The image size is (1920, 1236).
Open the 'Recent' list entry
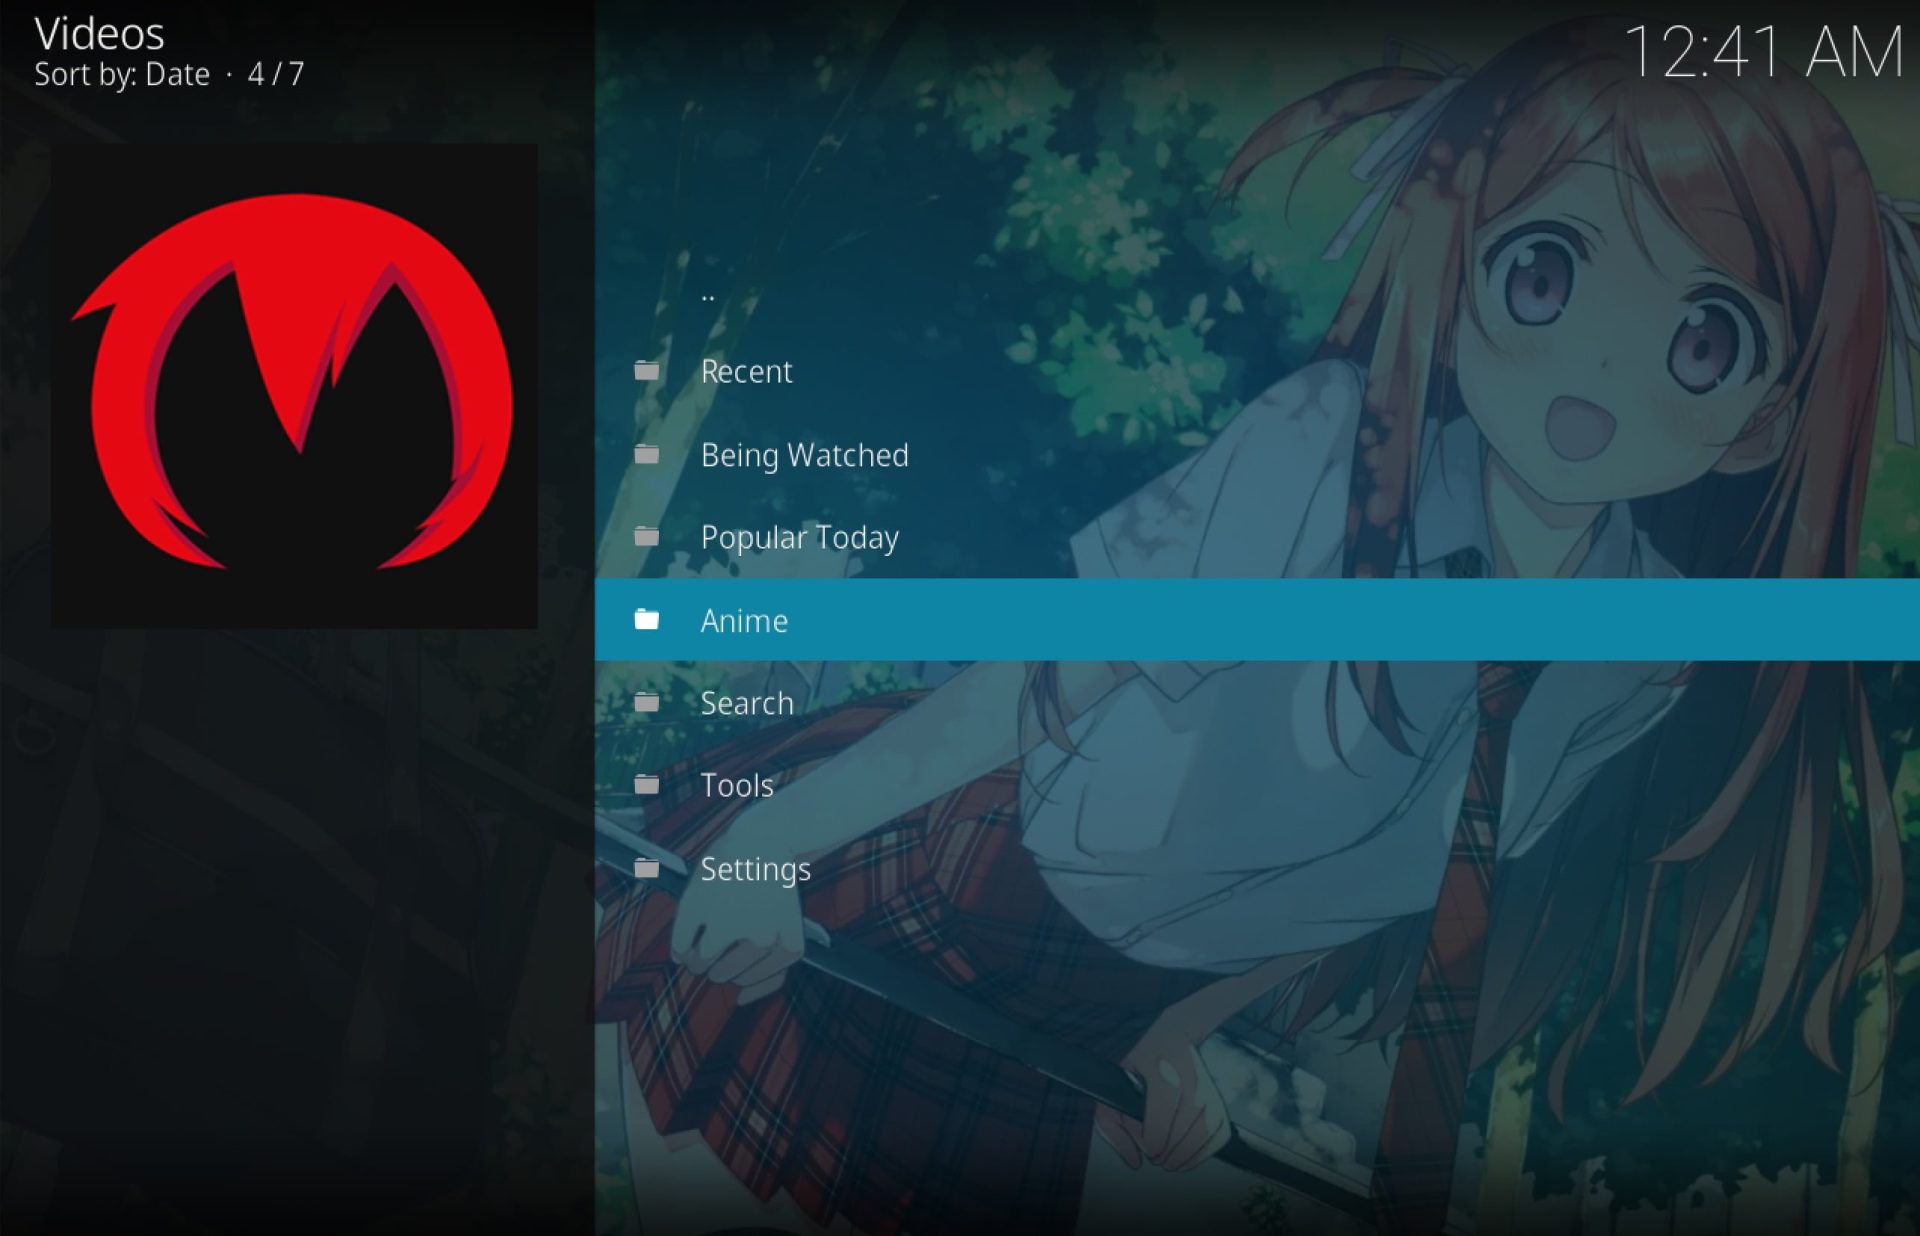1257,371
